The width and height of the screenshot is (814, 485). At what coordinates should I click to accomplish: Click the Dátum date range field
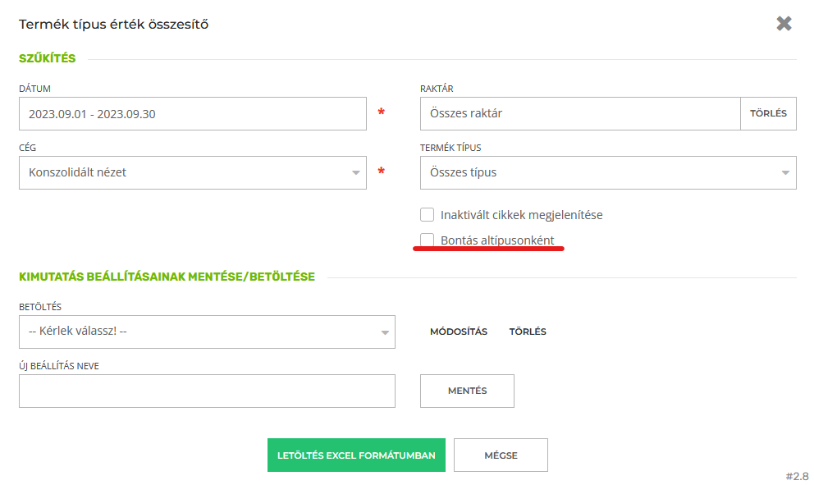coord(193,114)
